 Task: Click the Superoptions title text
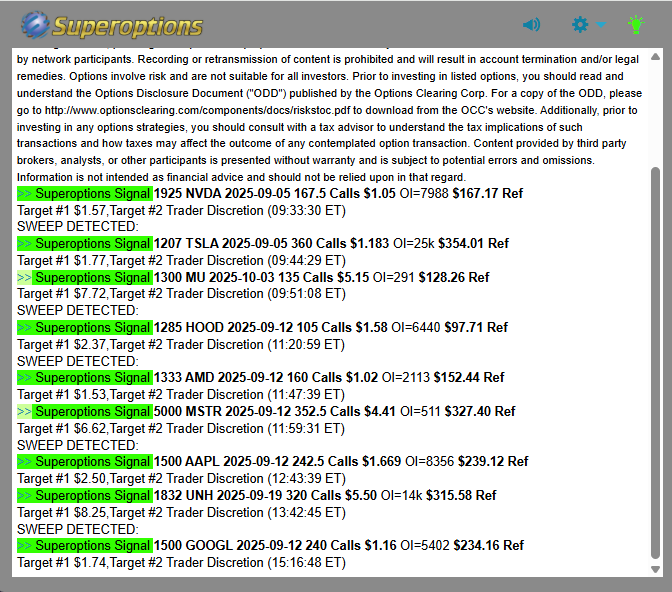pos(128,25)
